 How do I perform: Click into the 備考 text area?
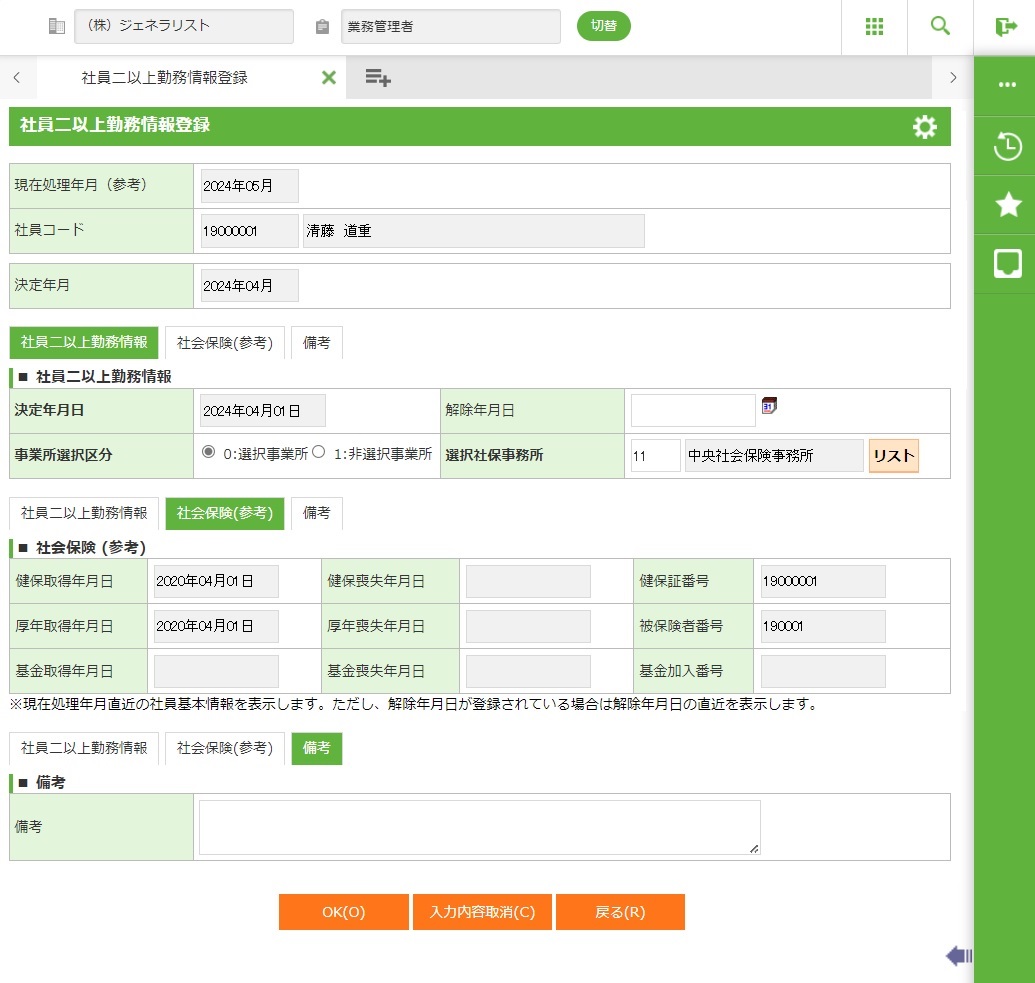point(479,827)
